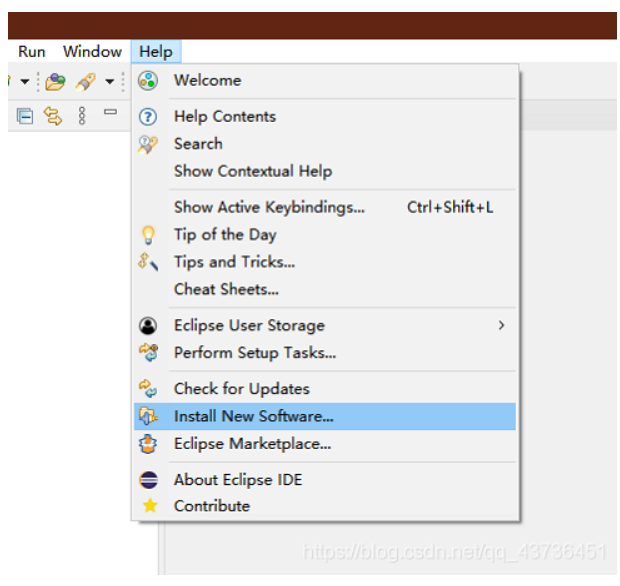Click the Eclipse Marketplace icon
Screen dimensions: 620x586
click(148, 444)
